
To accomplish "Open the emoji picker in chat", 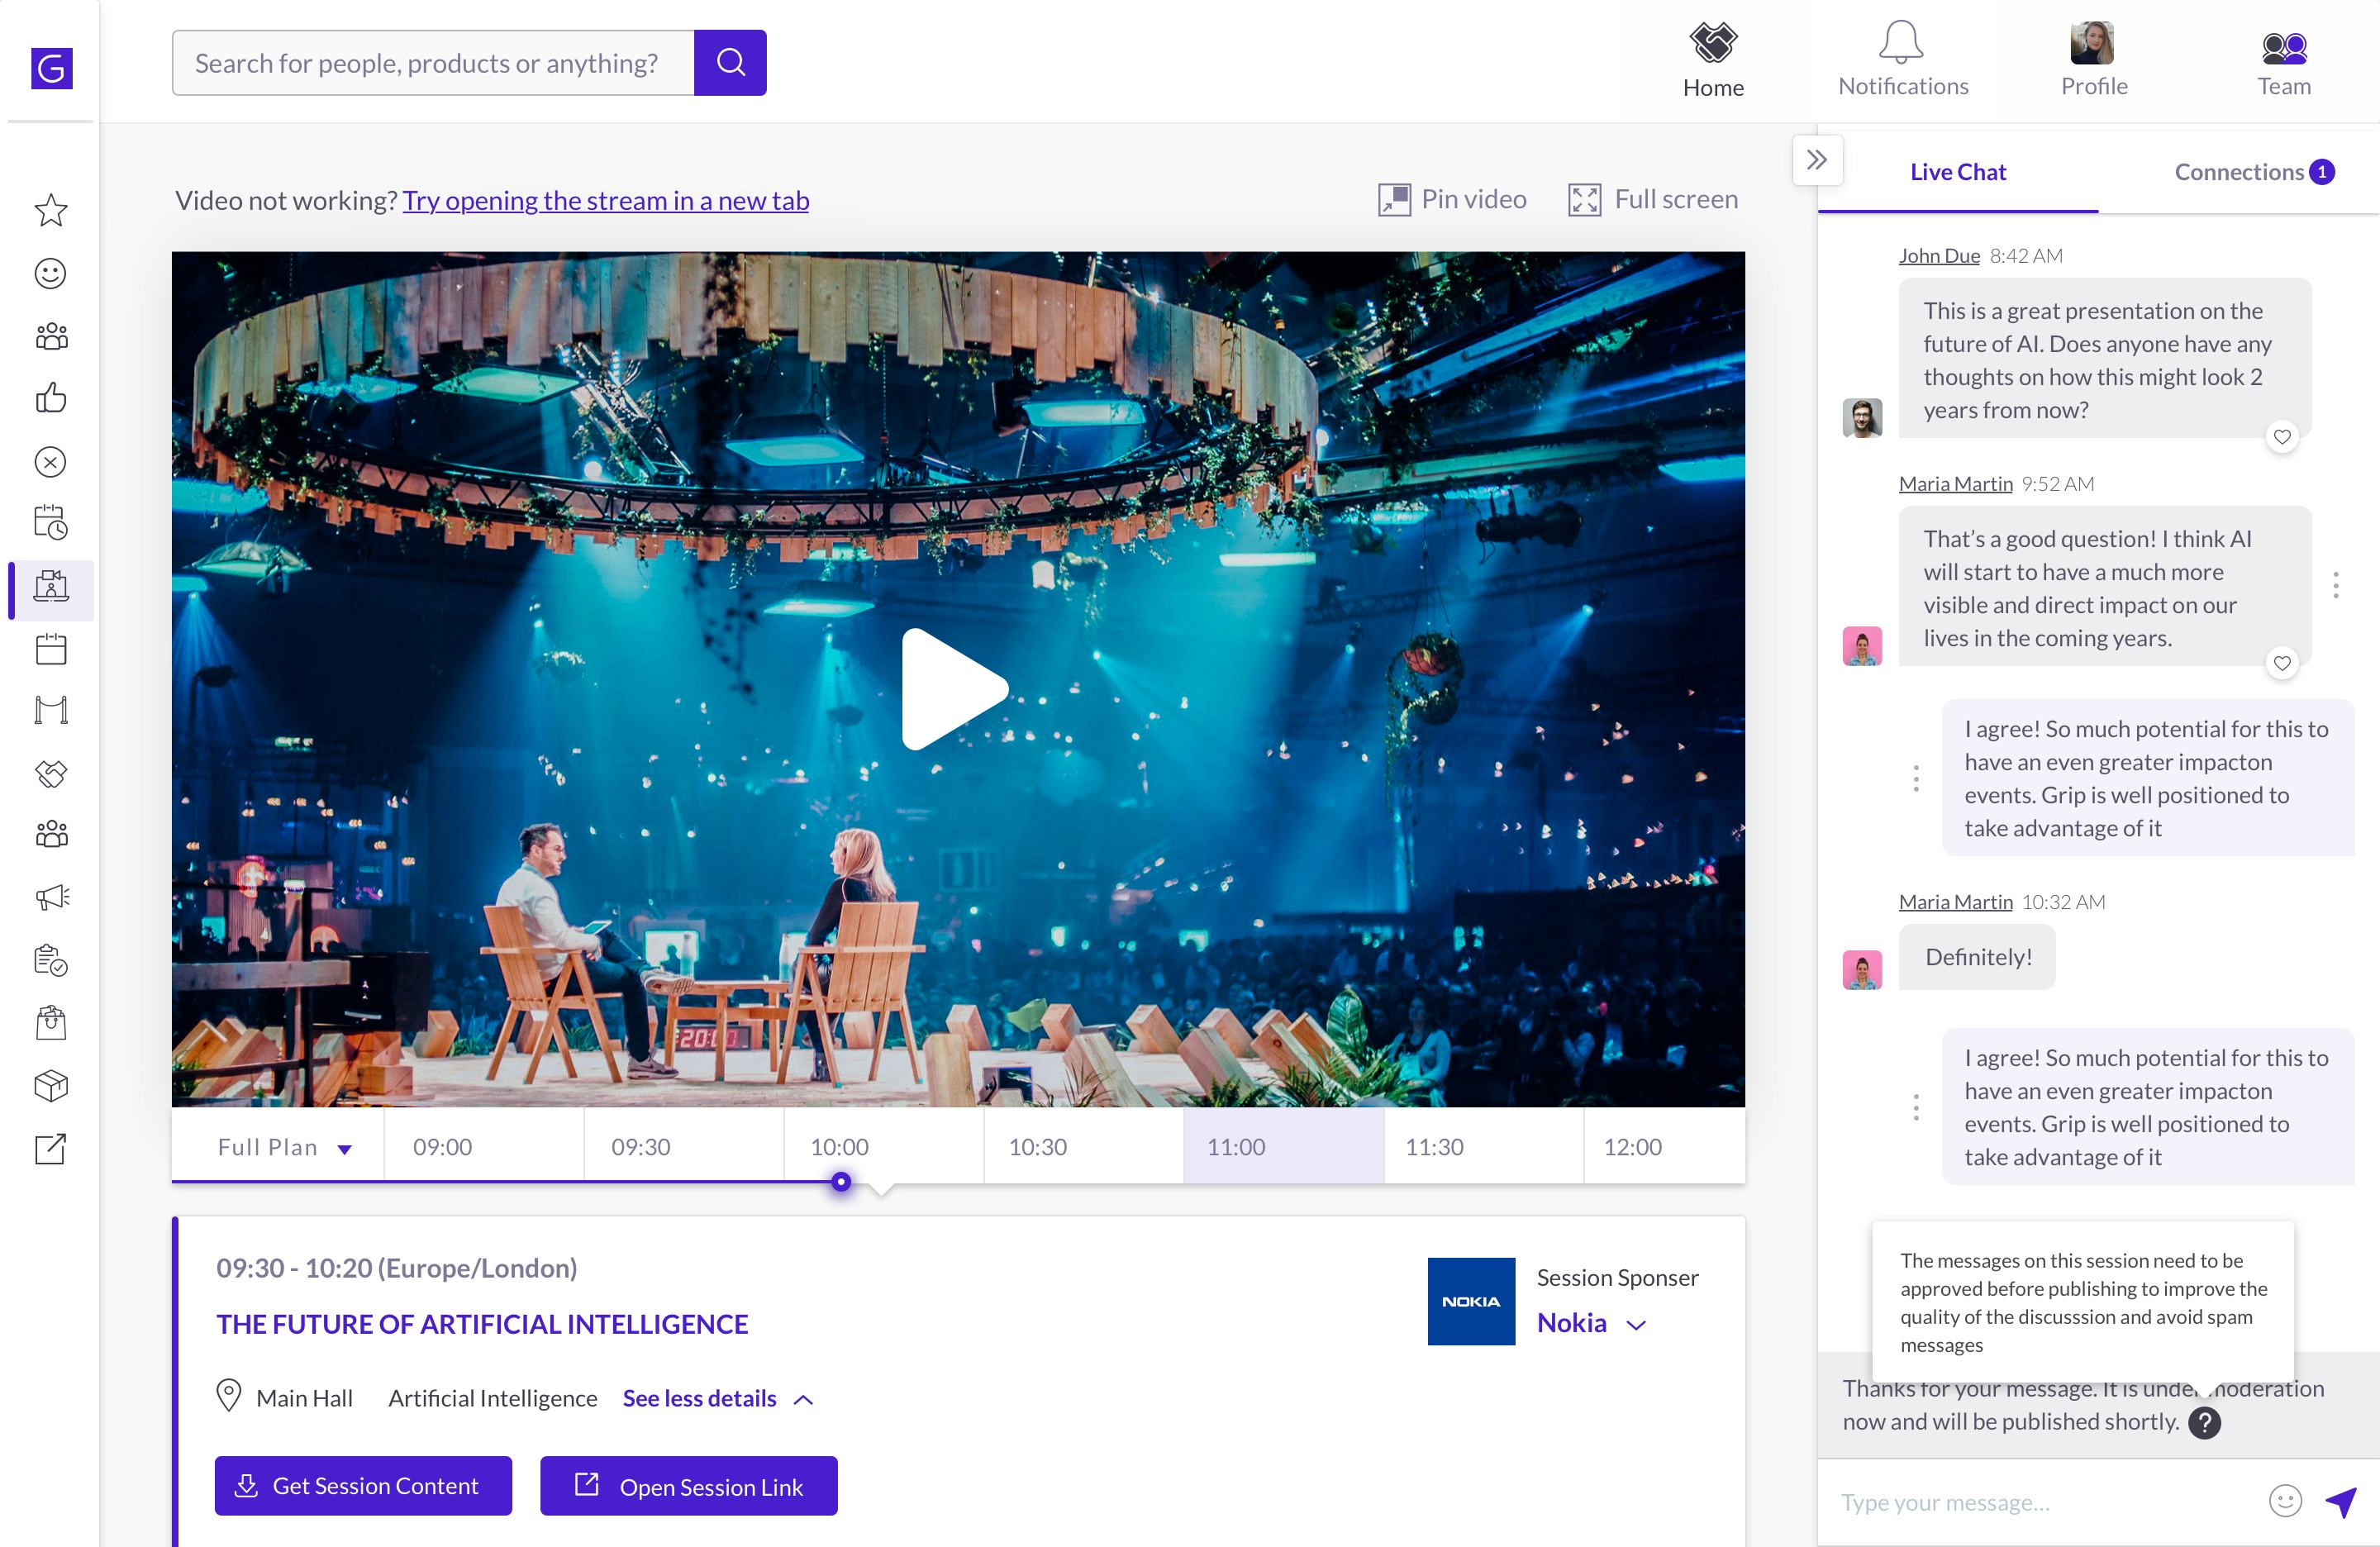I will tap(2284, 1501).
